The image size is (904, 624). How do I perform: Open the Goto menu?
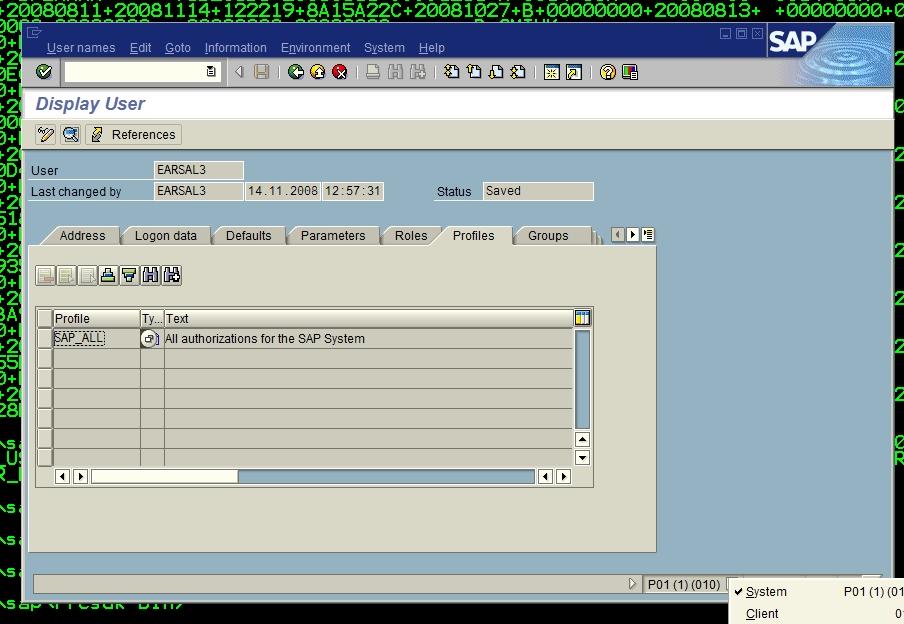(178, 48)
